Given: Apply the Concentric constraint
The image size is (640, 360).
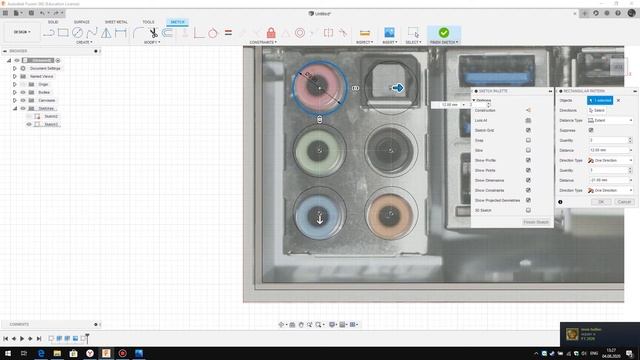Looking at the screenshot, I should (x=300, y=33).
